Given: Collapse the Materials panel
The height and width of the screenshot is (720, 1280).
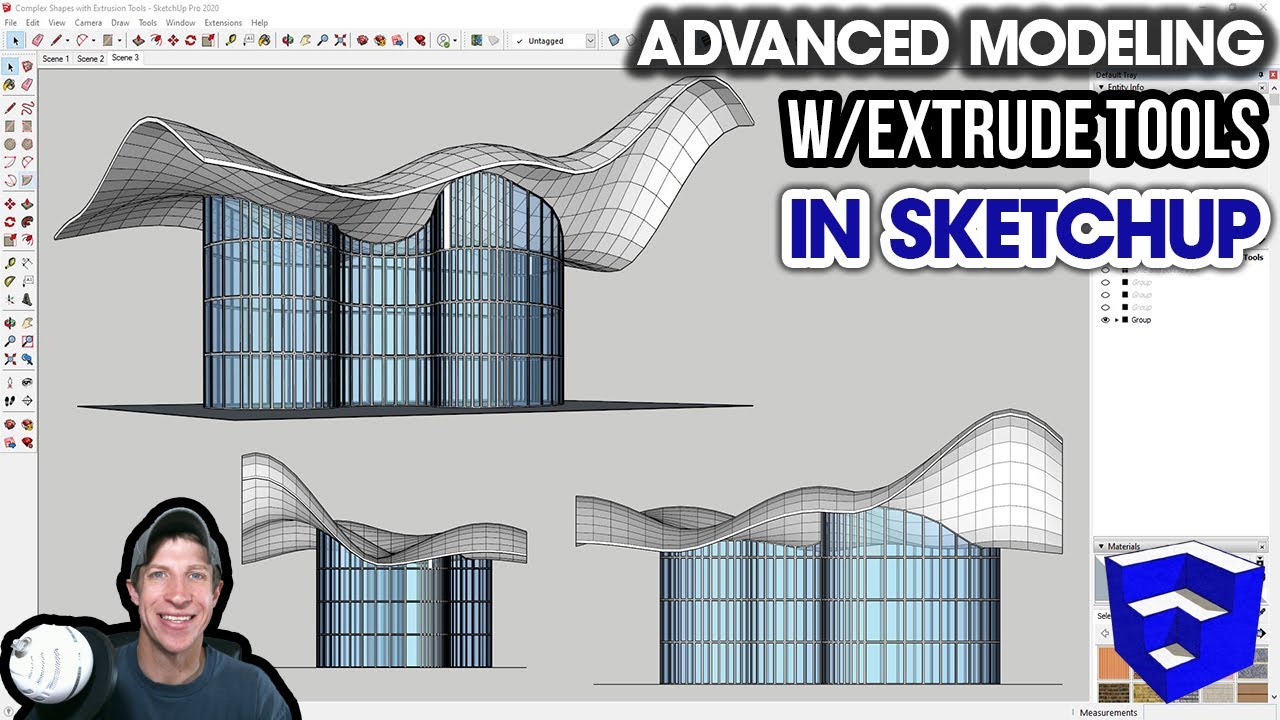Looking at the screenshot, I should (1102, 547).
